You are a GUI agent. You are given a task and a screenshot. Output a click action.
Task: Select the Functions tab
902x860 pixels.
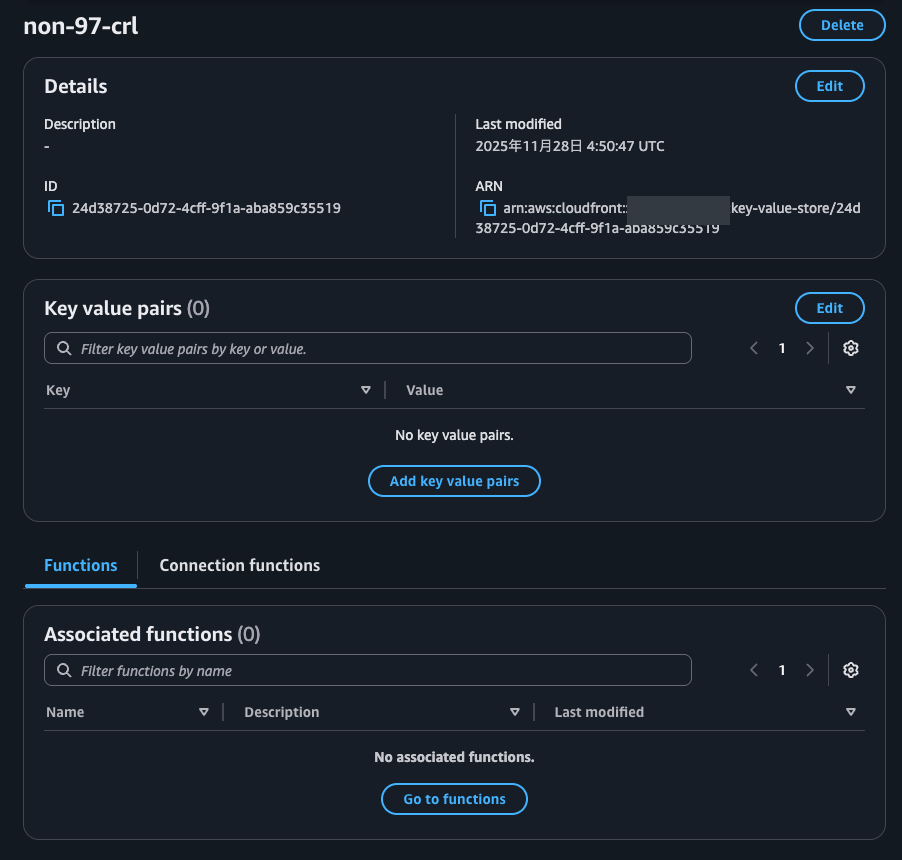tap(81, 565)
